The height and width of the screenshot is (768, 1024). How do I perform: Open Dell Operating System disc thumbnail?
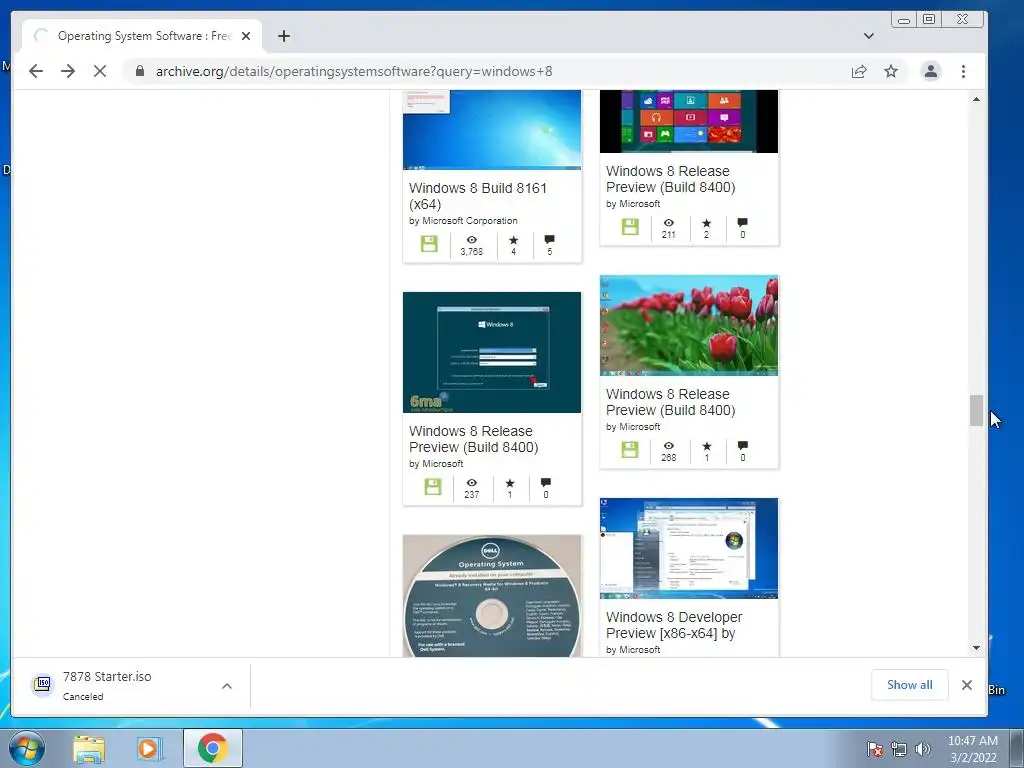[492, 596]
